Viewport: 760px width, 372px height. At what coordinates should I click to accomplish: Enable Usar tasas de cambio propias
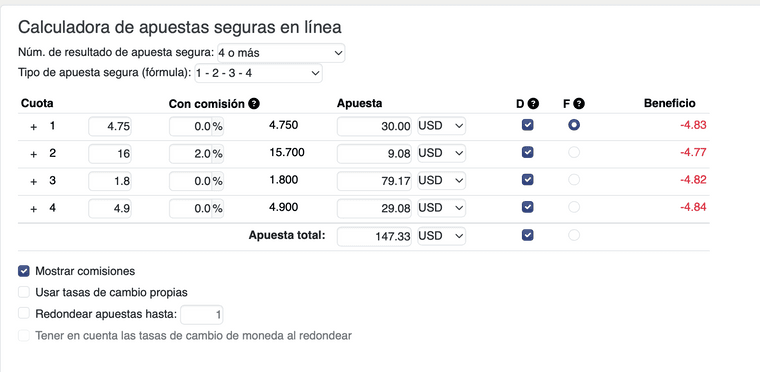(x=24, y=292)
